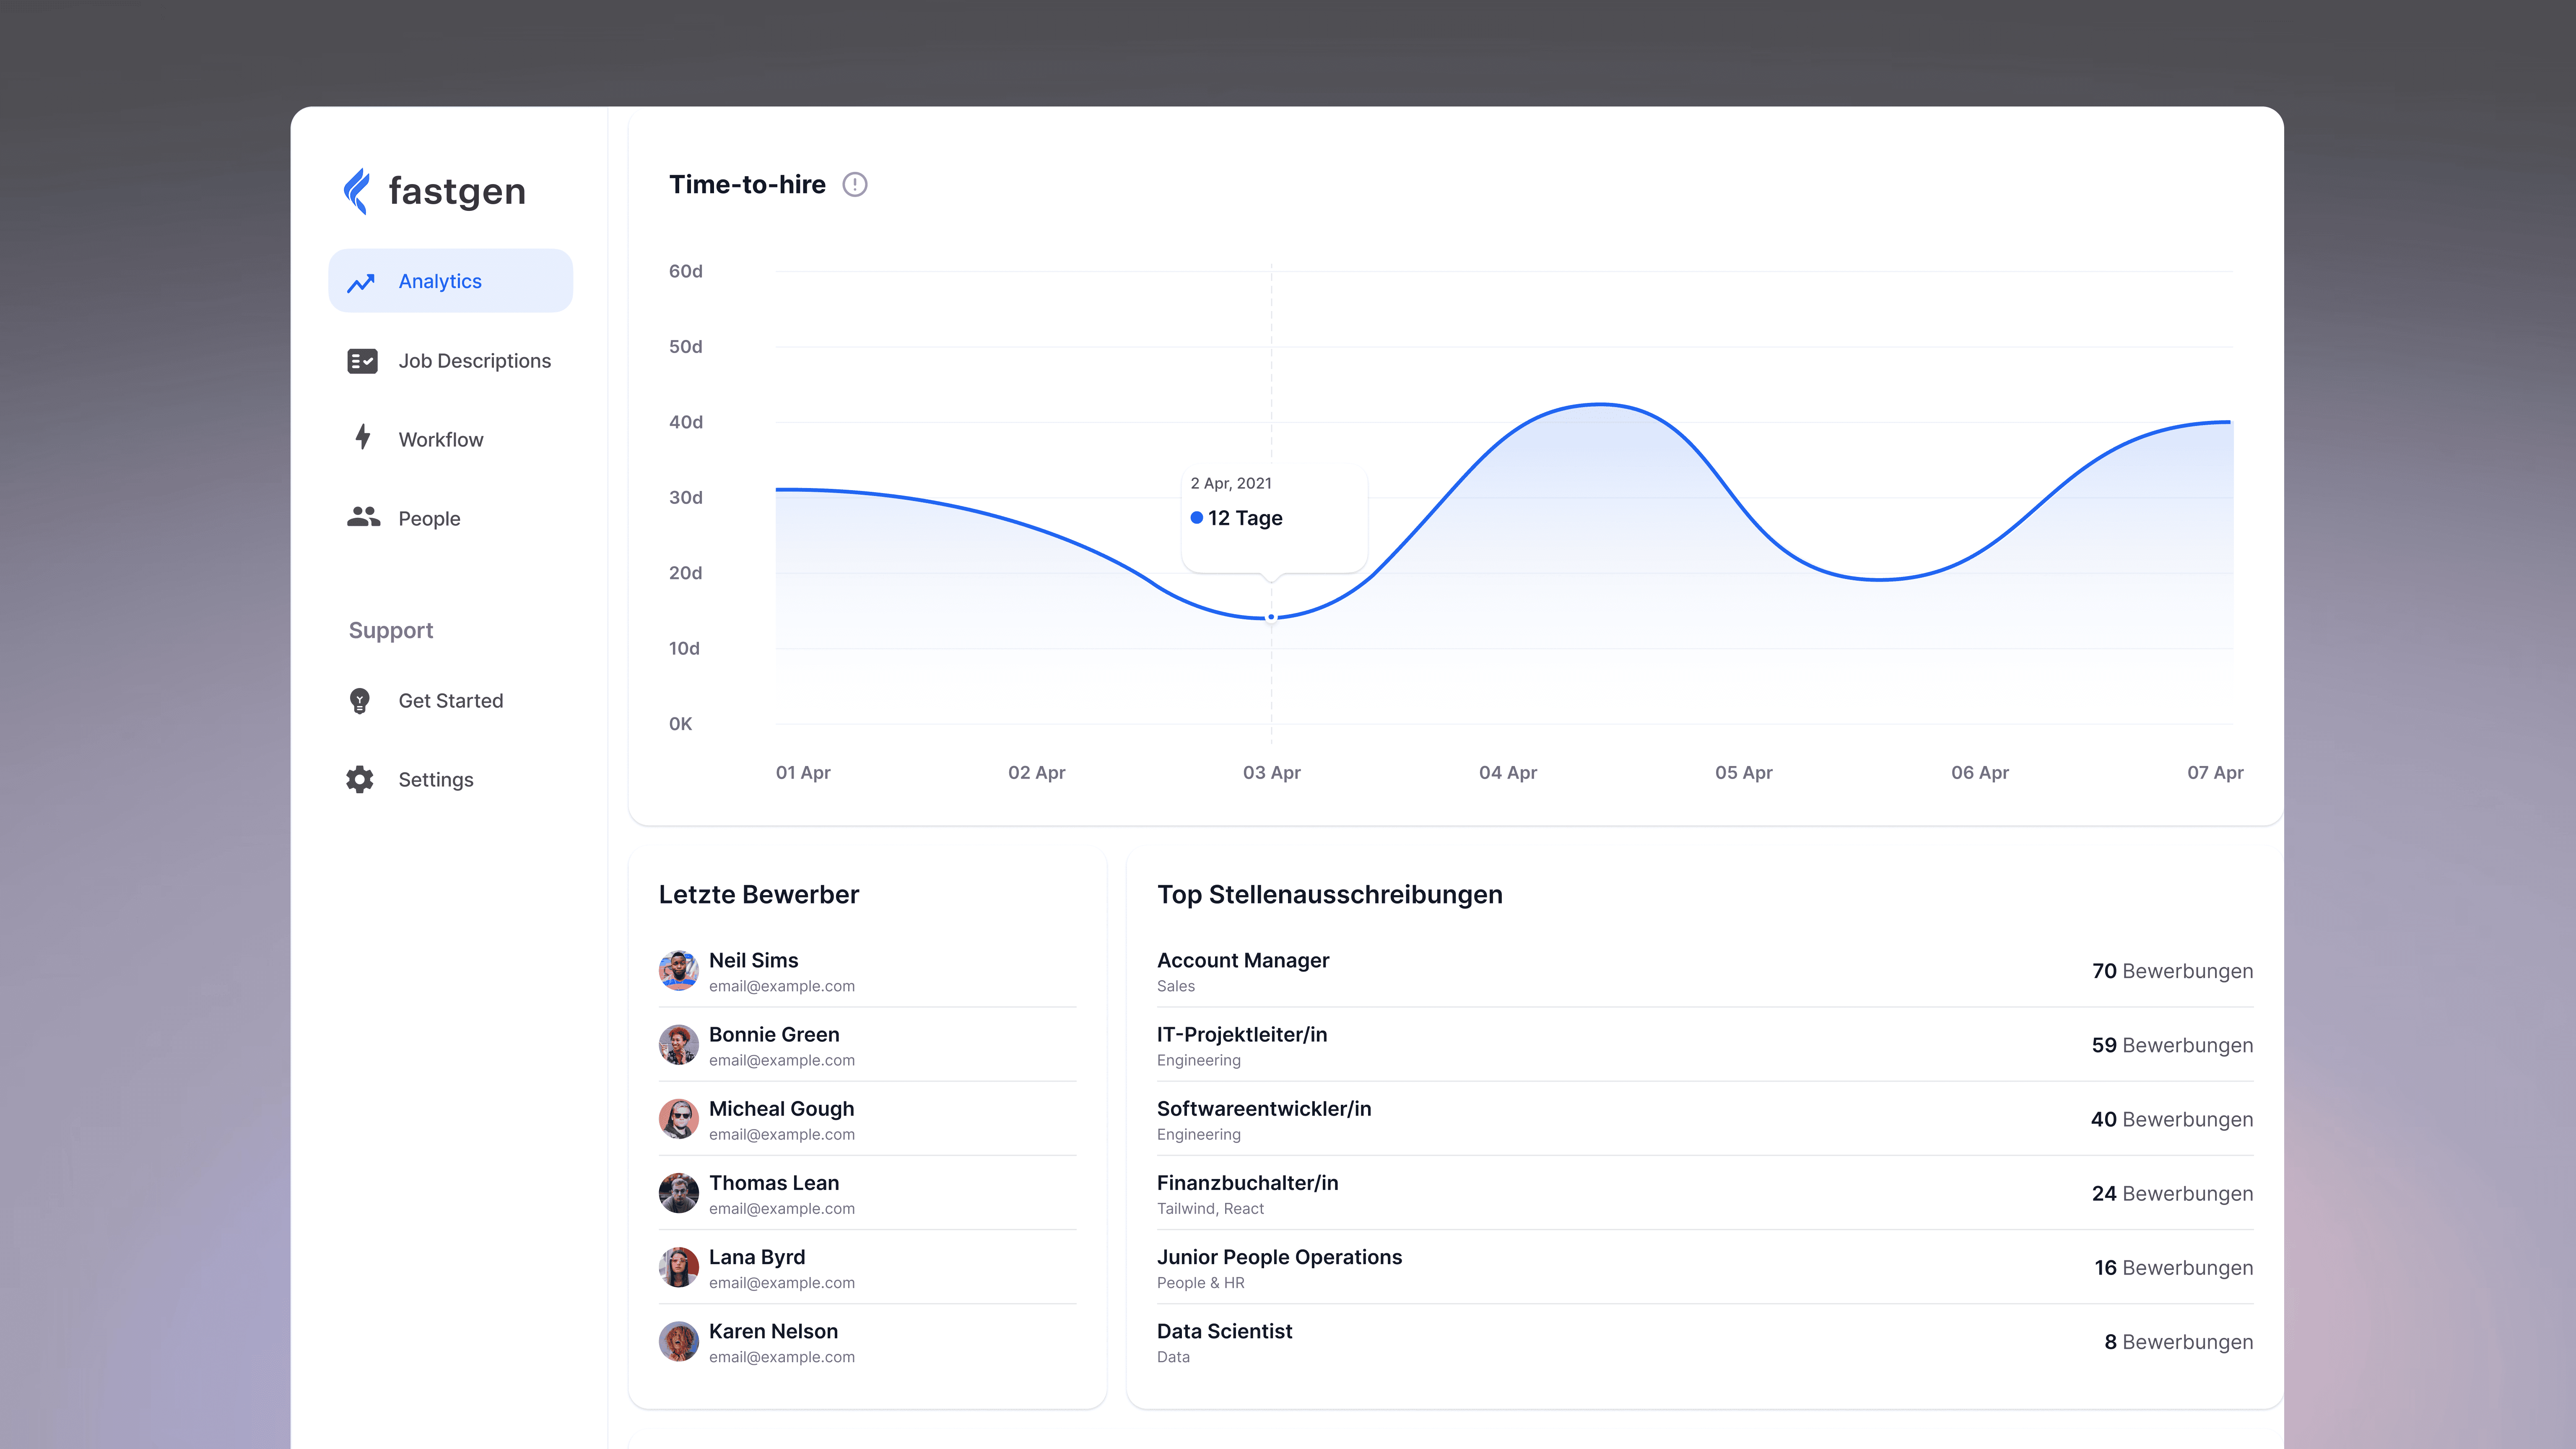The width and height of the screenshot is (2576, 1449).
Task: Click the highlighted data point on chart
Action: click(1271, 617)
